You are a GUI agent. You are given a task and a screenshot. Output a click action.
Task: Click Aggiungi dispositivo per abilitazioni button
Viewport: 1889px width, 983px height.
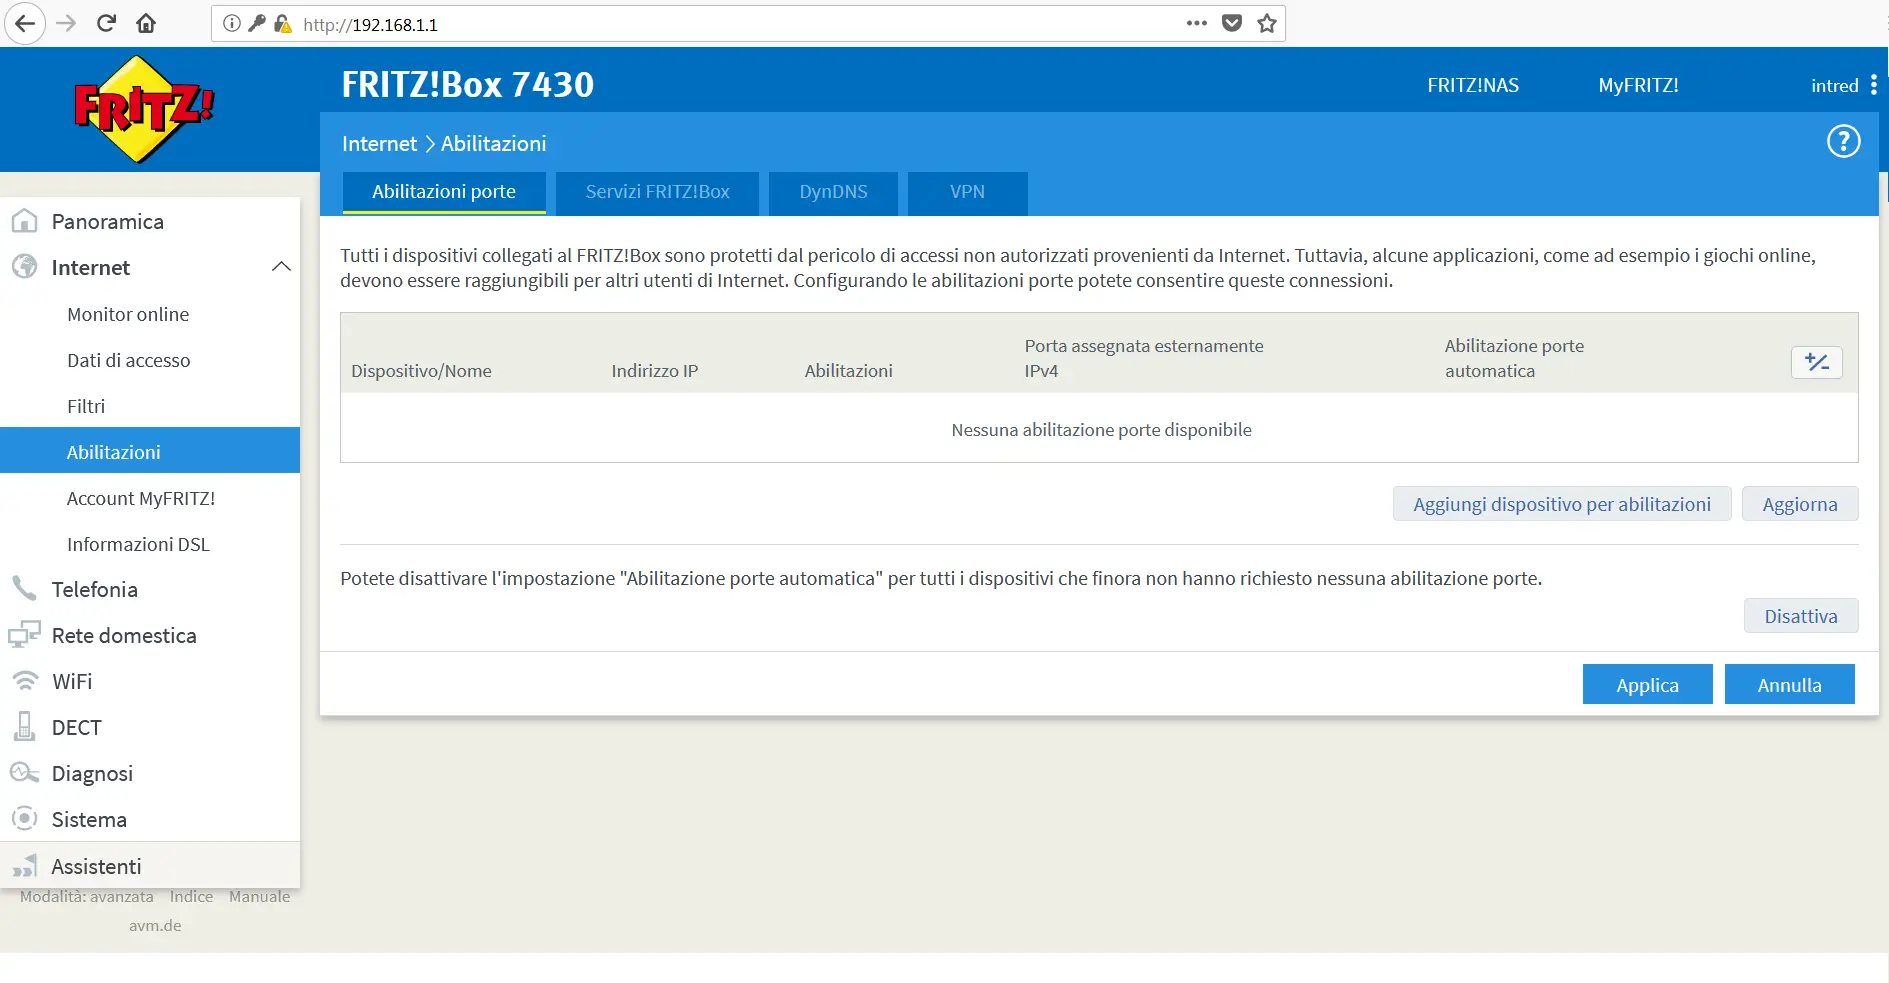coord(1562,504)
